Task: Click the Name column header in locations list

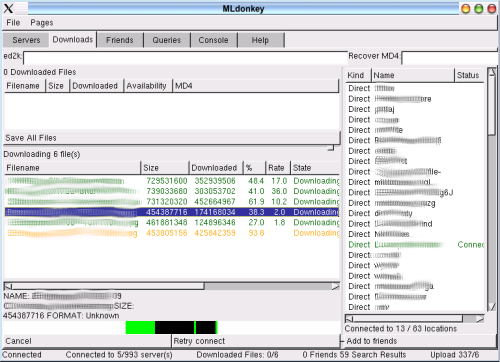Action: click(x=413, y=75)
